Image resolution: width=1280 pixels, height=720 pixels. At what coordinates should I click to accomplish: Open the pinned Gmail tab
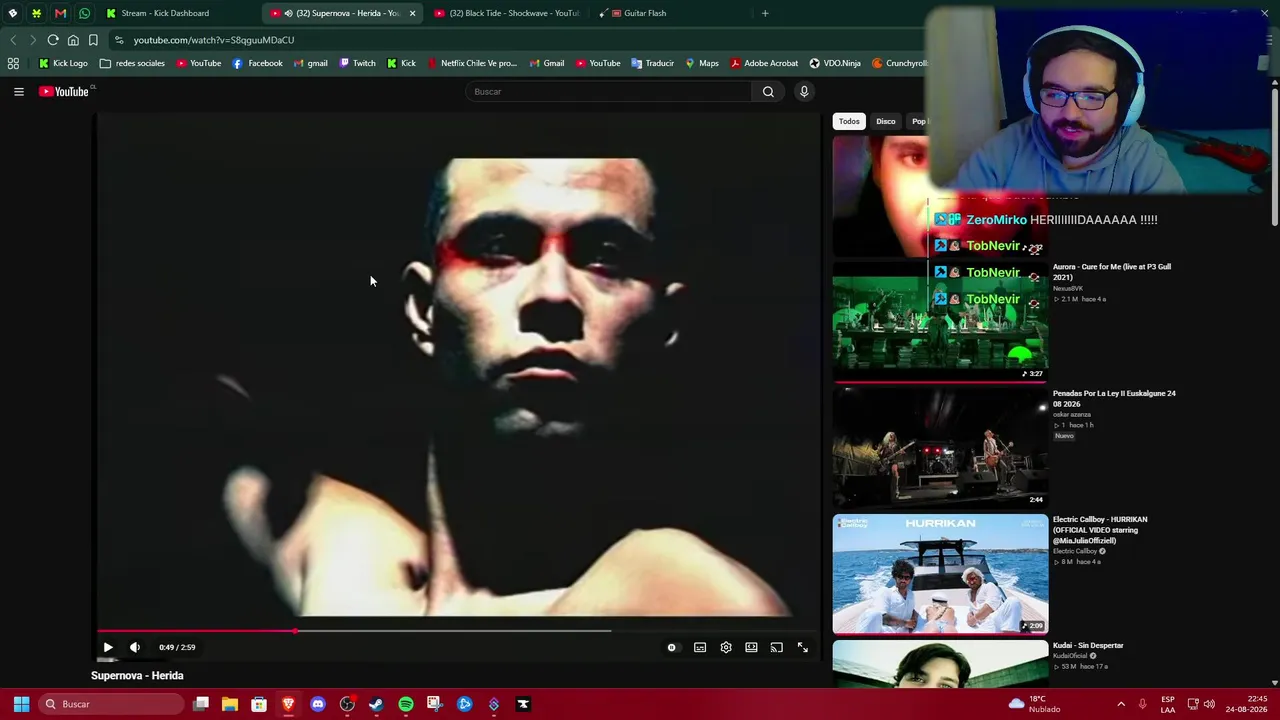tap(60, 13)
